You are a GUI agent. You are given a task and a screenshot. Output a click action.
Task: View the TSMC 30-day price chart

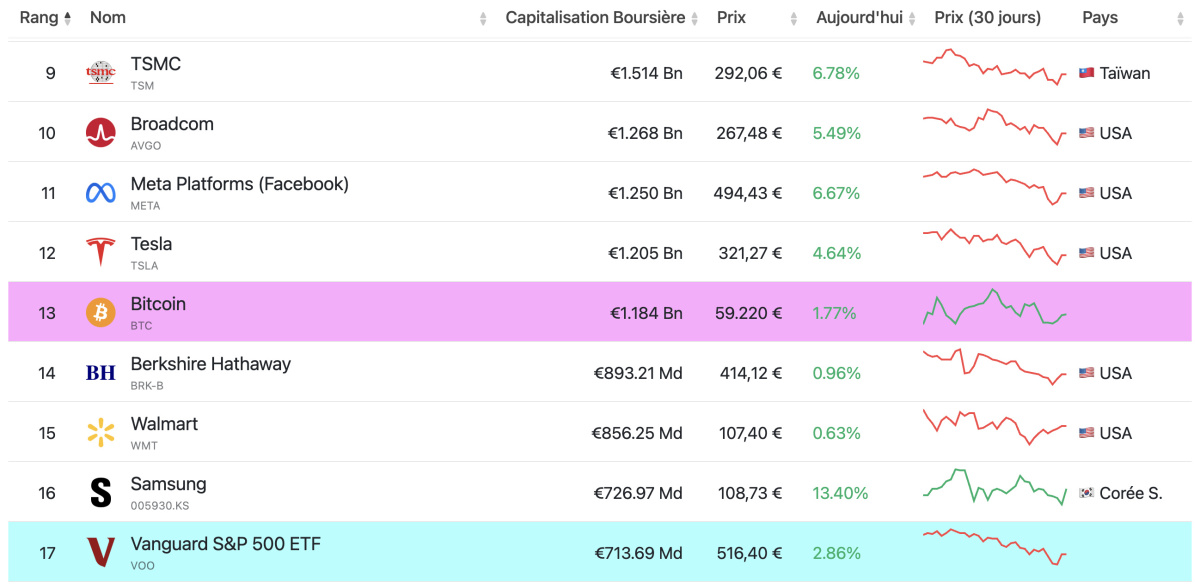[x=995, y=67]
